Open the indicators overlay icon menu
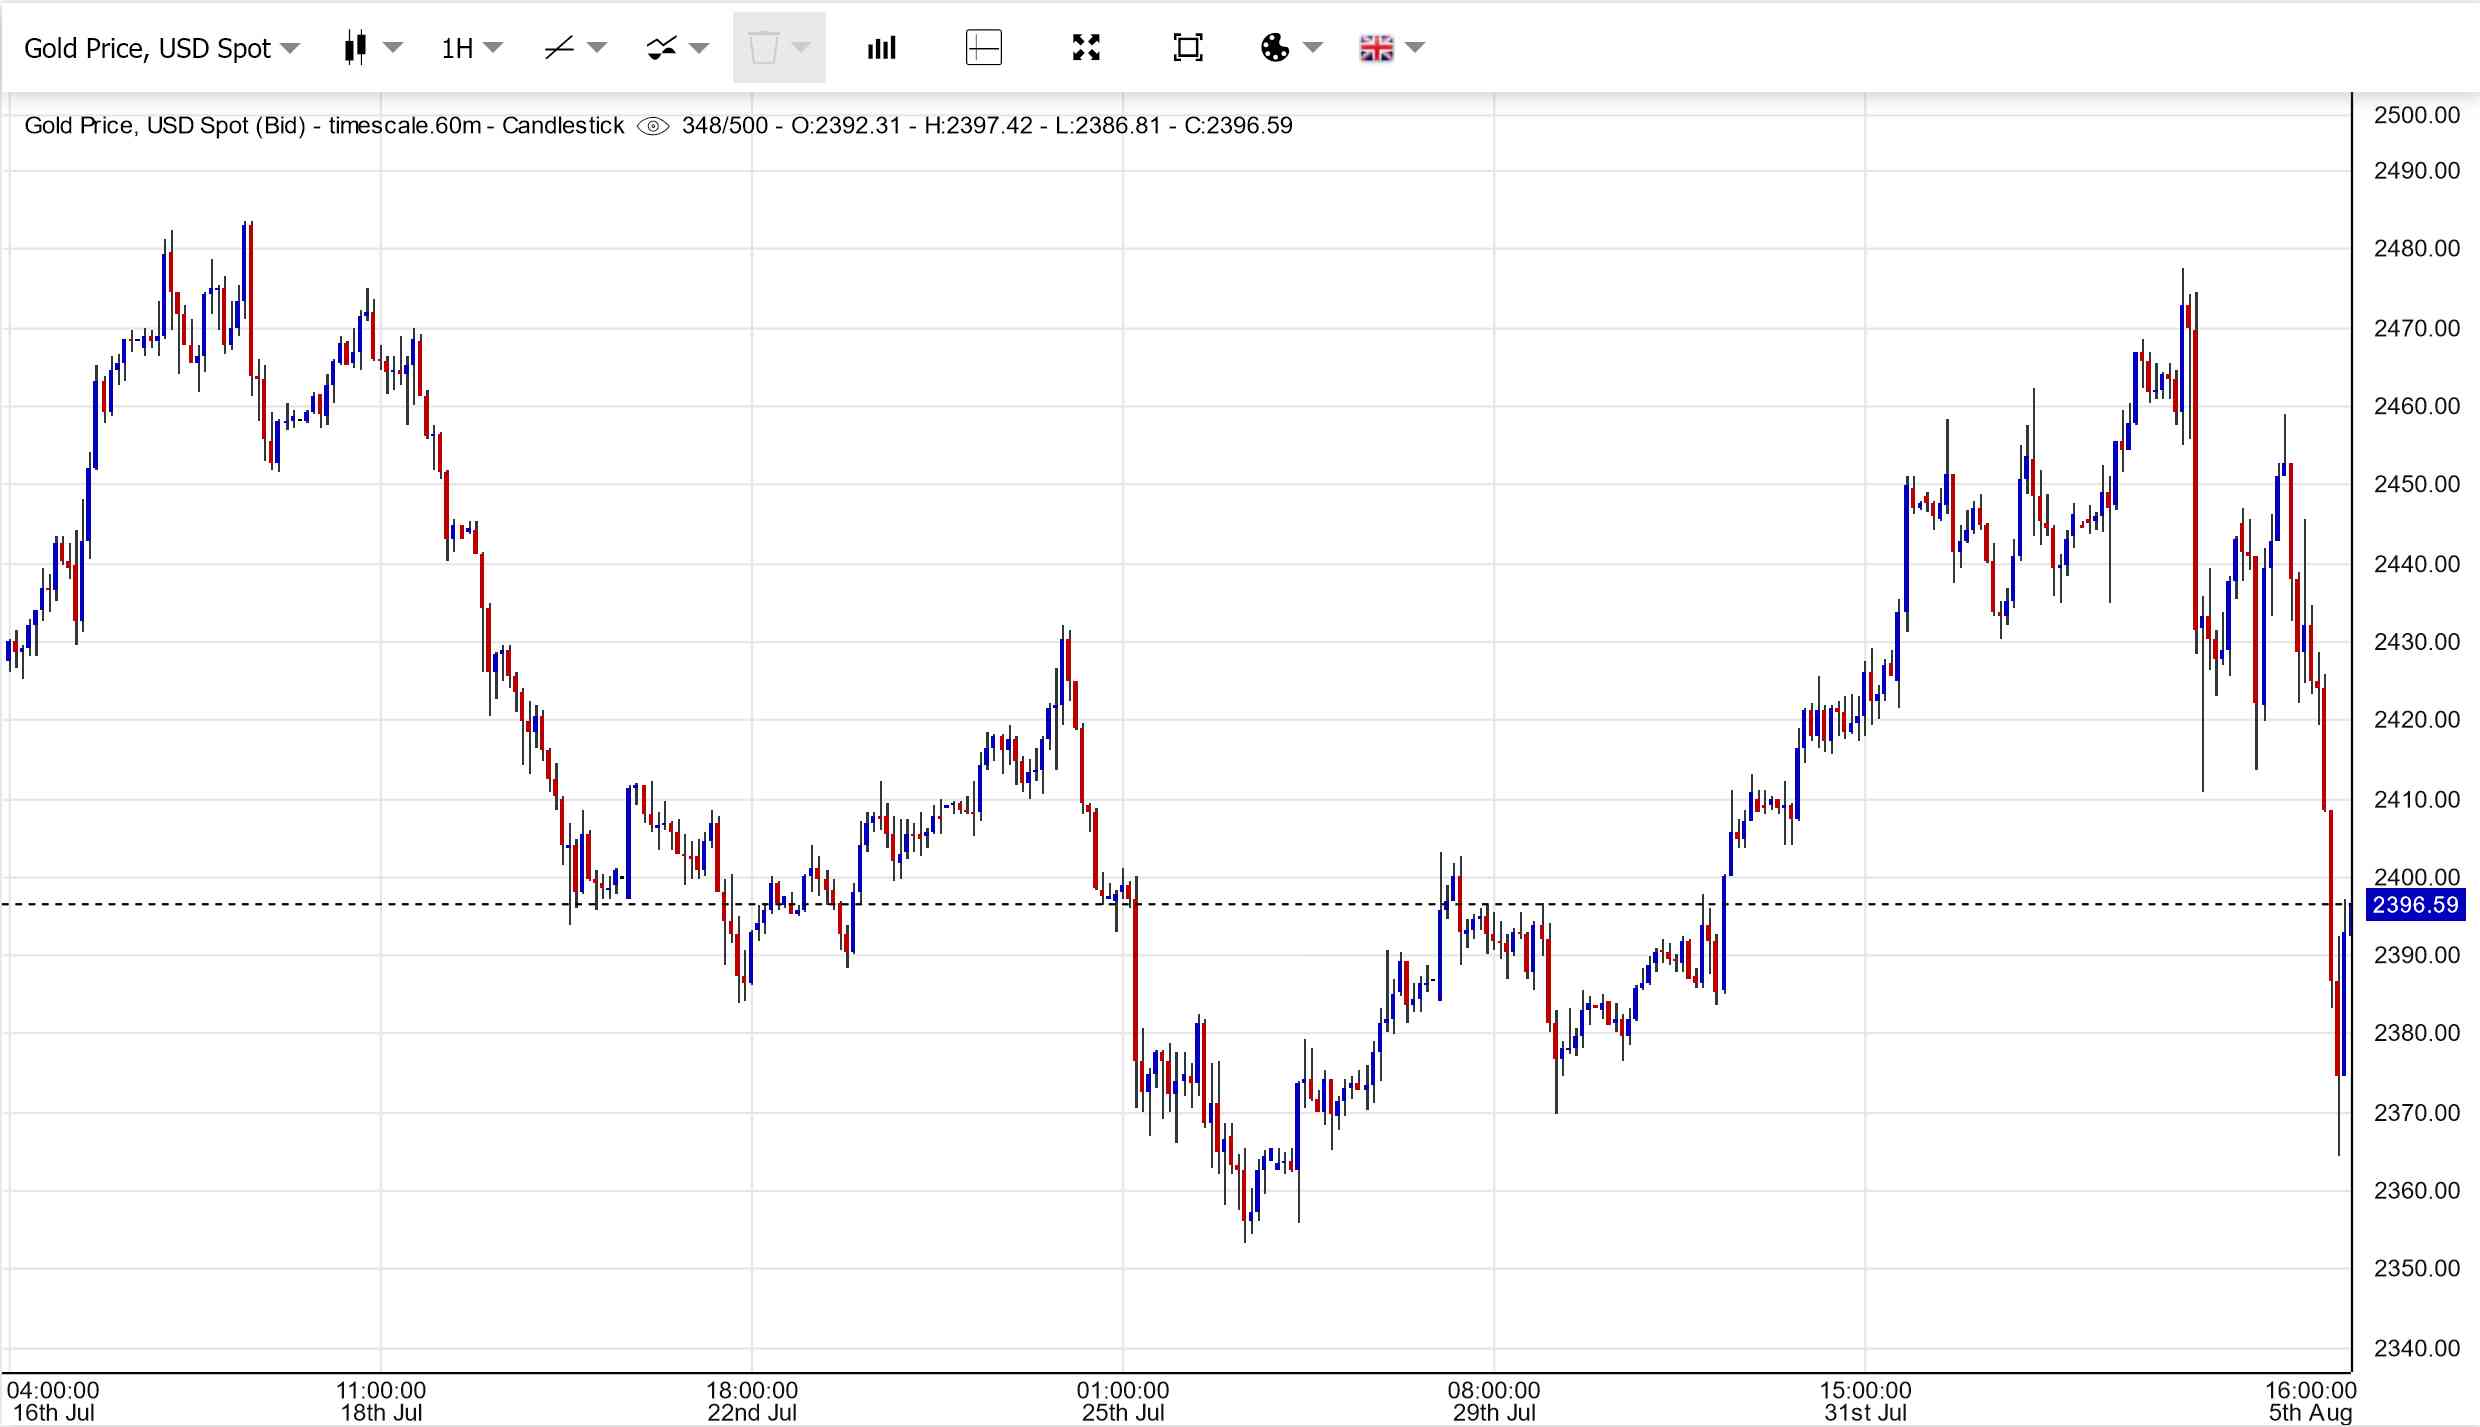The height and width of the screenshot is (1427, 2480). click(x=661, y=48)
